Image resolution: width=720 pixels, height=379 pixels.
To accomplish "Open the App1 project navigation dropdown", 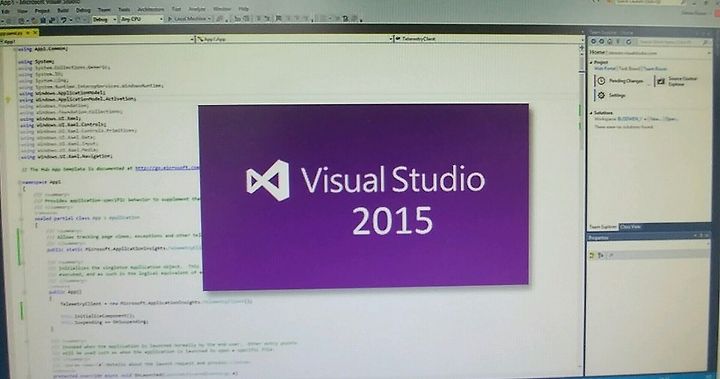I will [x=97, y=41].
